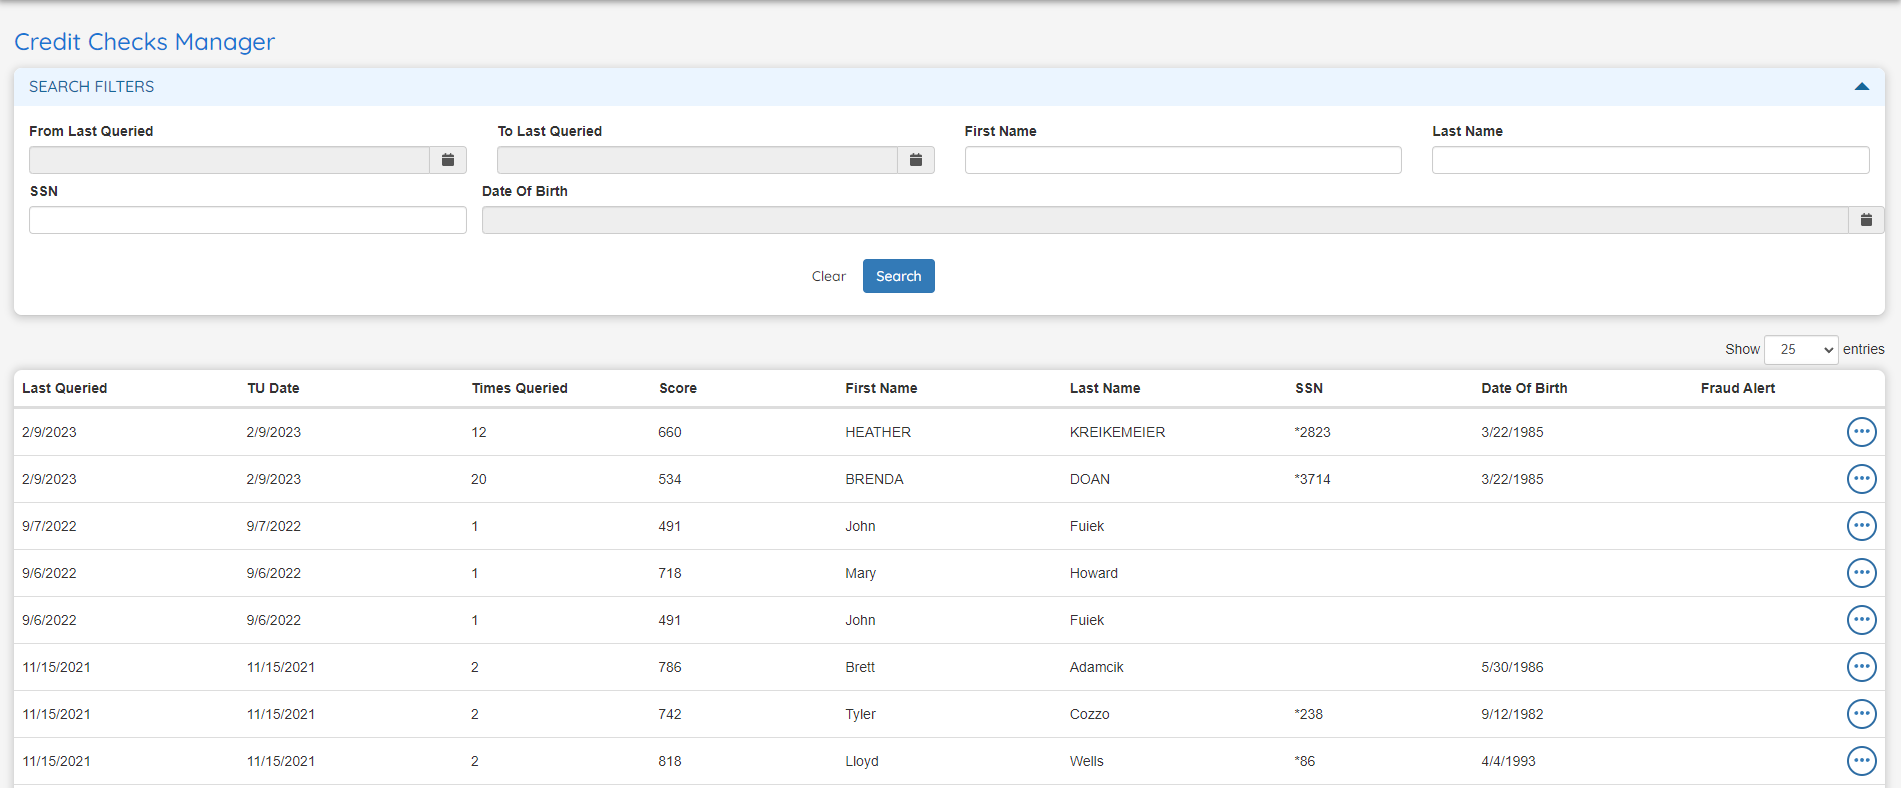Open calendar picker for From Last Queried
The width and height of the screenshot is (1901, 788).
point(448,160)
